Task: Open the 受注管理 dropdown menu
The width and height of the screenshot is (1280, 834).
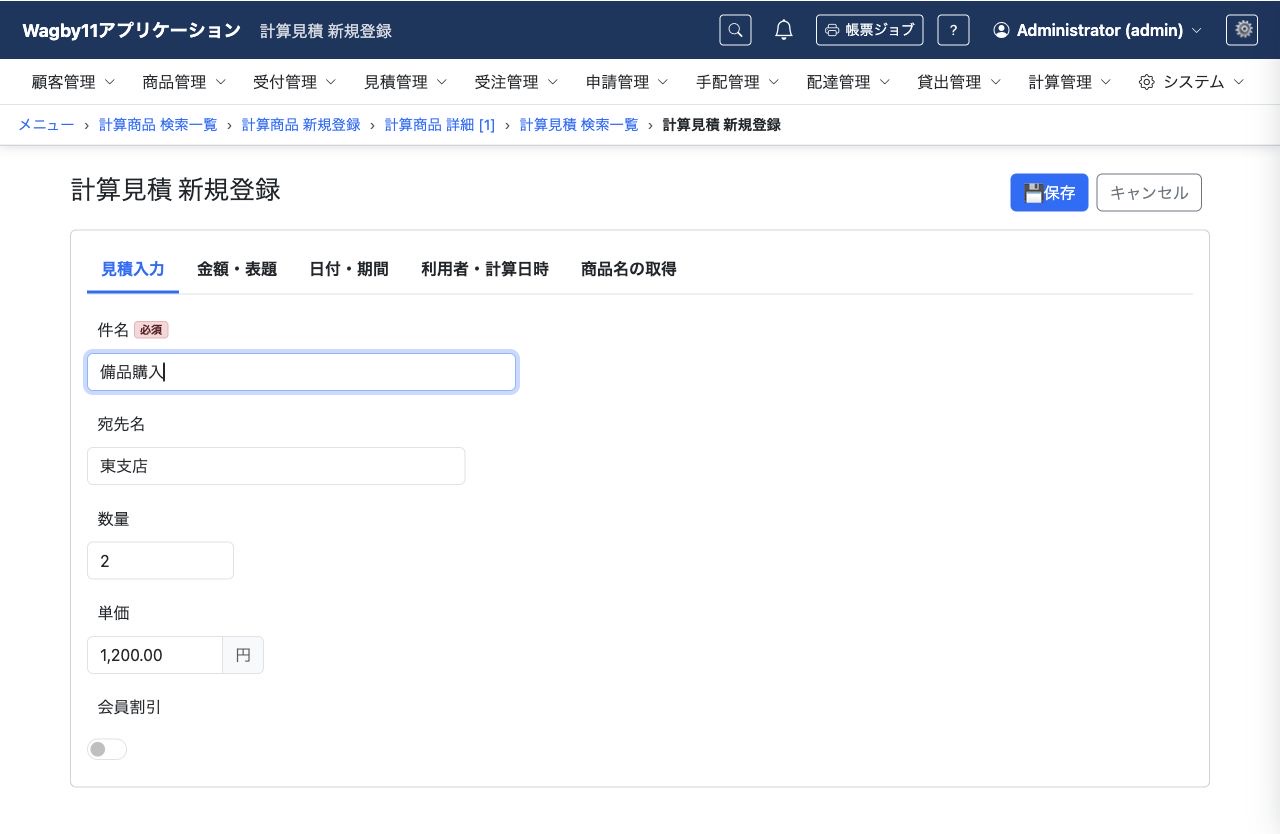Action: pyautogui.click(x=516, y=82)
